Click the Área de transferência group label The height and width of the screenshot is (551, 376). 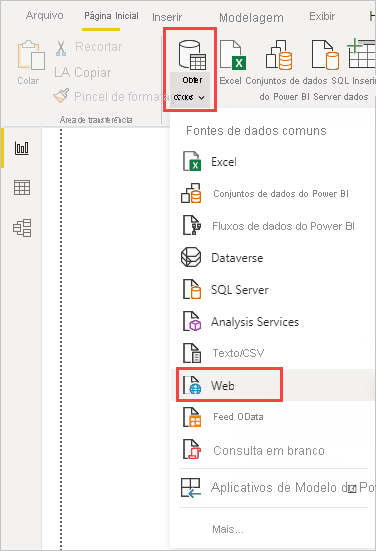96,120
